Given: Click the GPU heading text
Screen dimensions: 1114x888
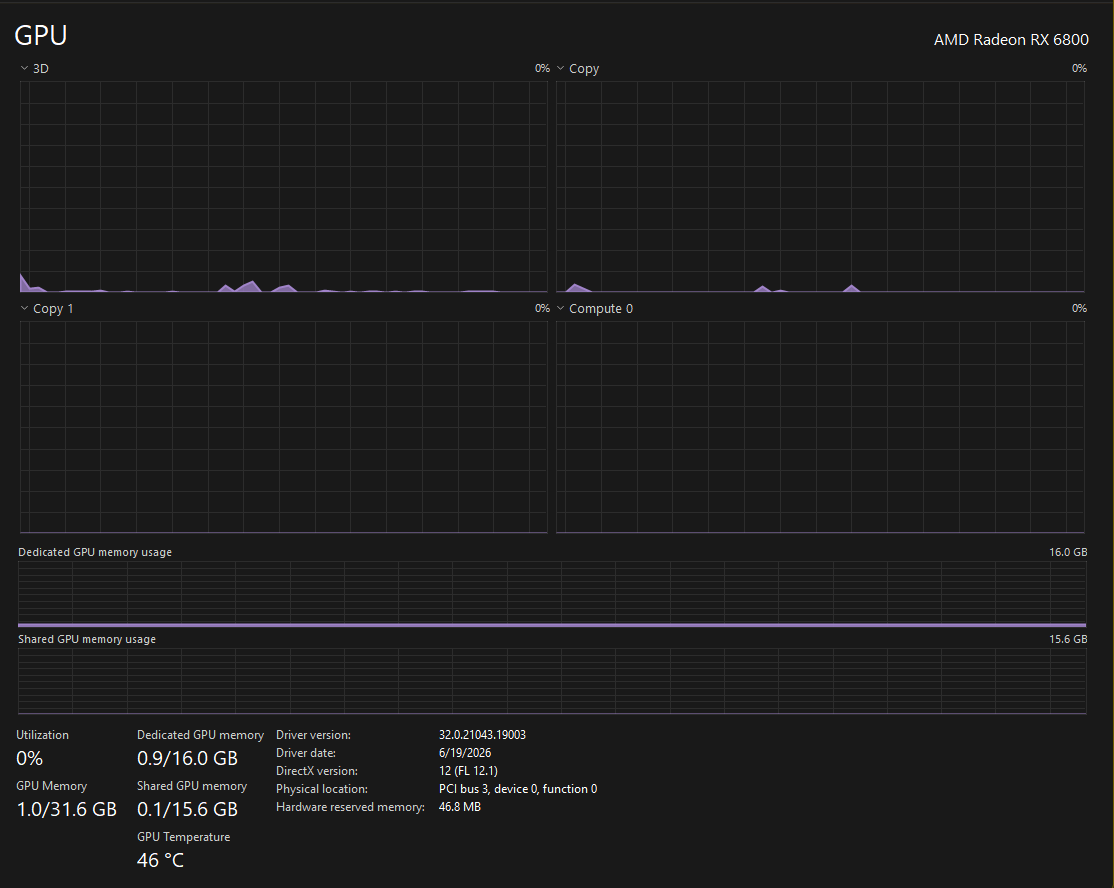Looking at the screenshot, I should [40, 36].
